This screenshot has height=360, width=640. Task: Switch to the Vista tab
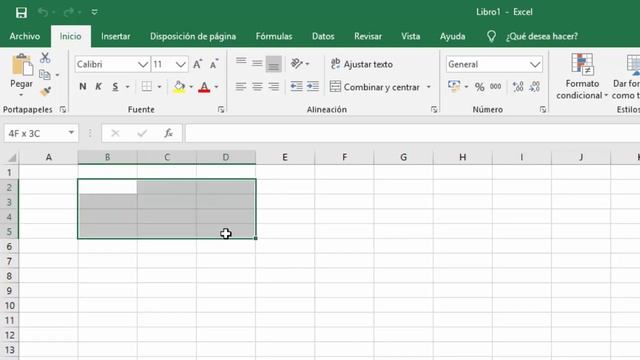[x=411, y=36]
